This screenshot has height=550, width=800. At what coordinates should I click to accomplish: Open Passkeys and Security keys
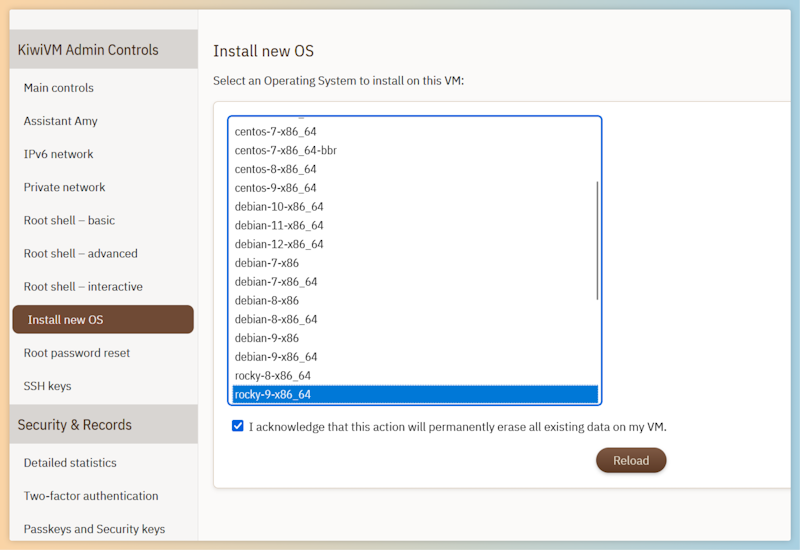click(94, 529)
